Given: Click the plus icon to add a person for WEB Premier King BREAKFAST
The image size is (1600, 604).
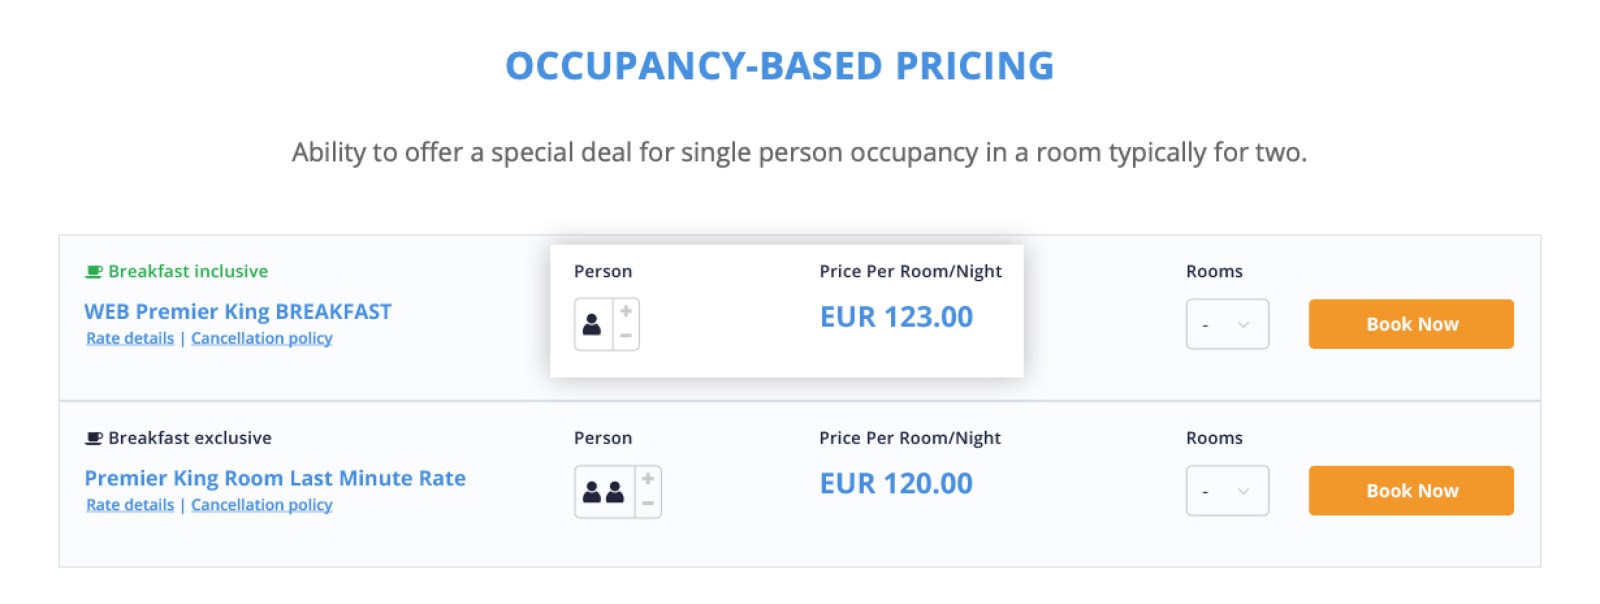Looking at the screenshot, I should coord(624,310).
